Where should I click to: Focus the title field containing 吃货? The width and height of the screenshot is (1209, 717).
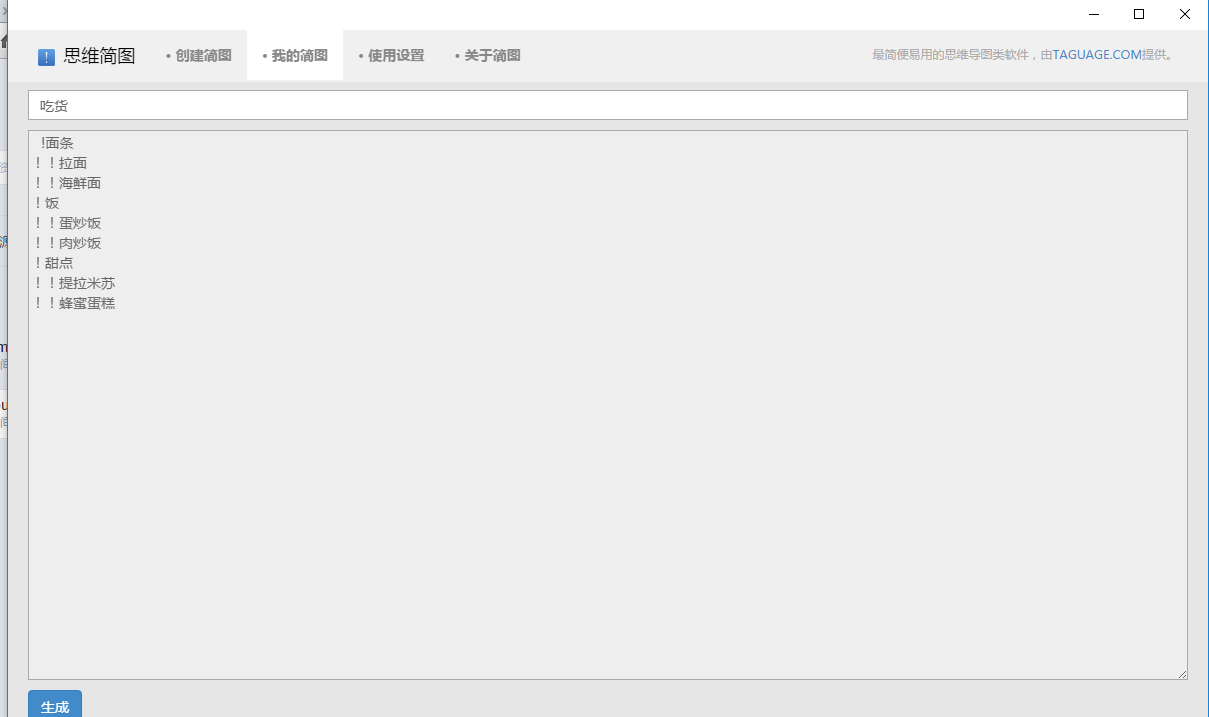608,105
